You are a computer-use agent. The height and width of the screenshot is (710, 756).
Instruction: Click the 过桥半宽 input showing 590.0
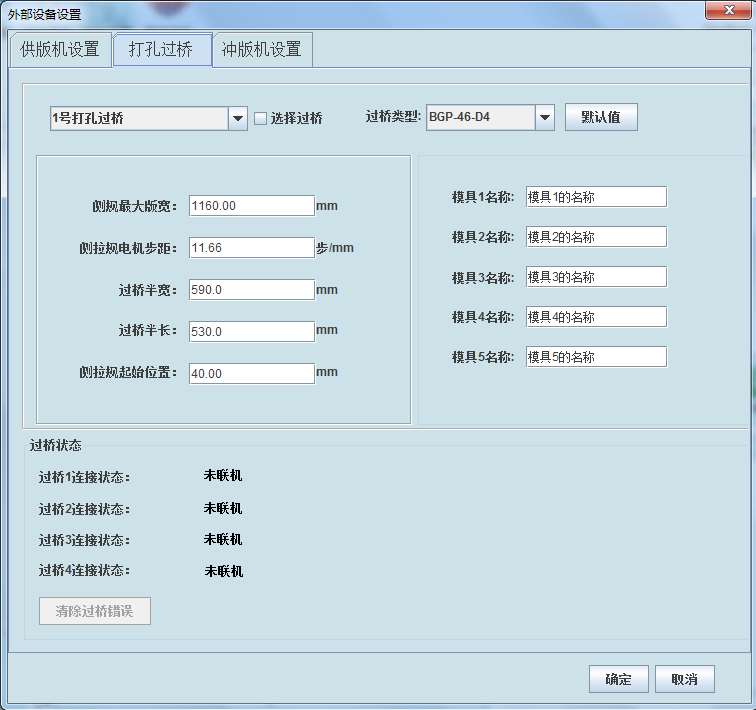point(251,290)
